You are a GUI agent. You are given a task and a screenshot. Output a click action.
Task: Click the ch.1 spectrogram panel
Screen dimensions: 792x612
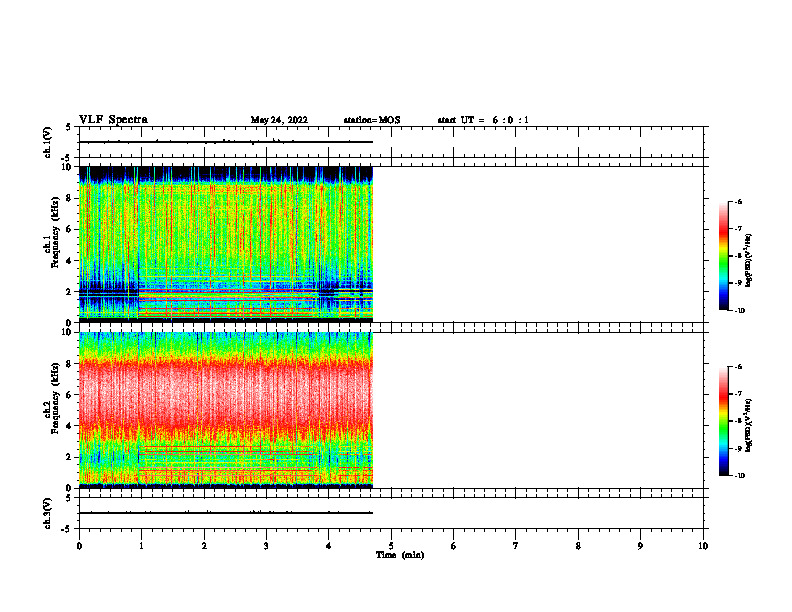point(226,244)
